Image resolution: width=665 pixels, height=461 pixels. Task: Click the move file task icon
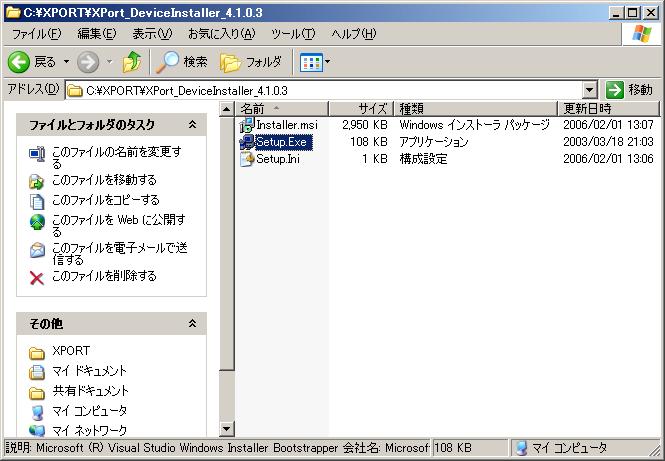37,182
